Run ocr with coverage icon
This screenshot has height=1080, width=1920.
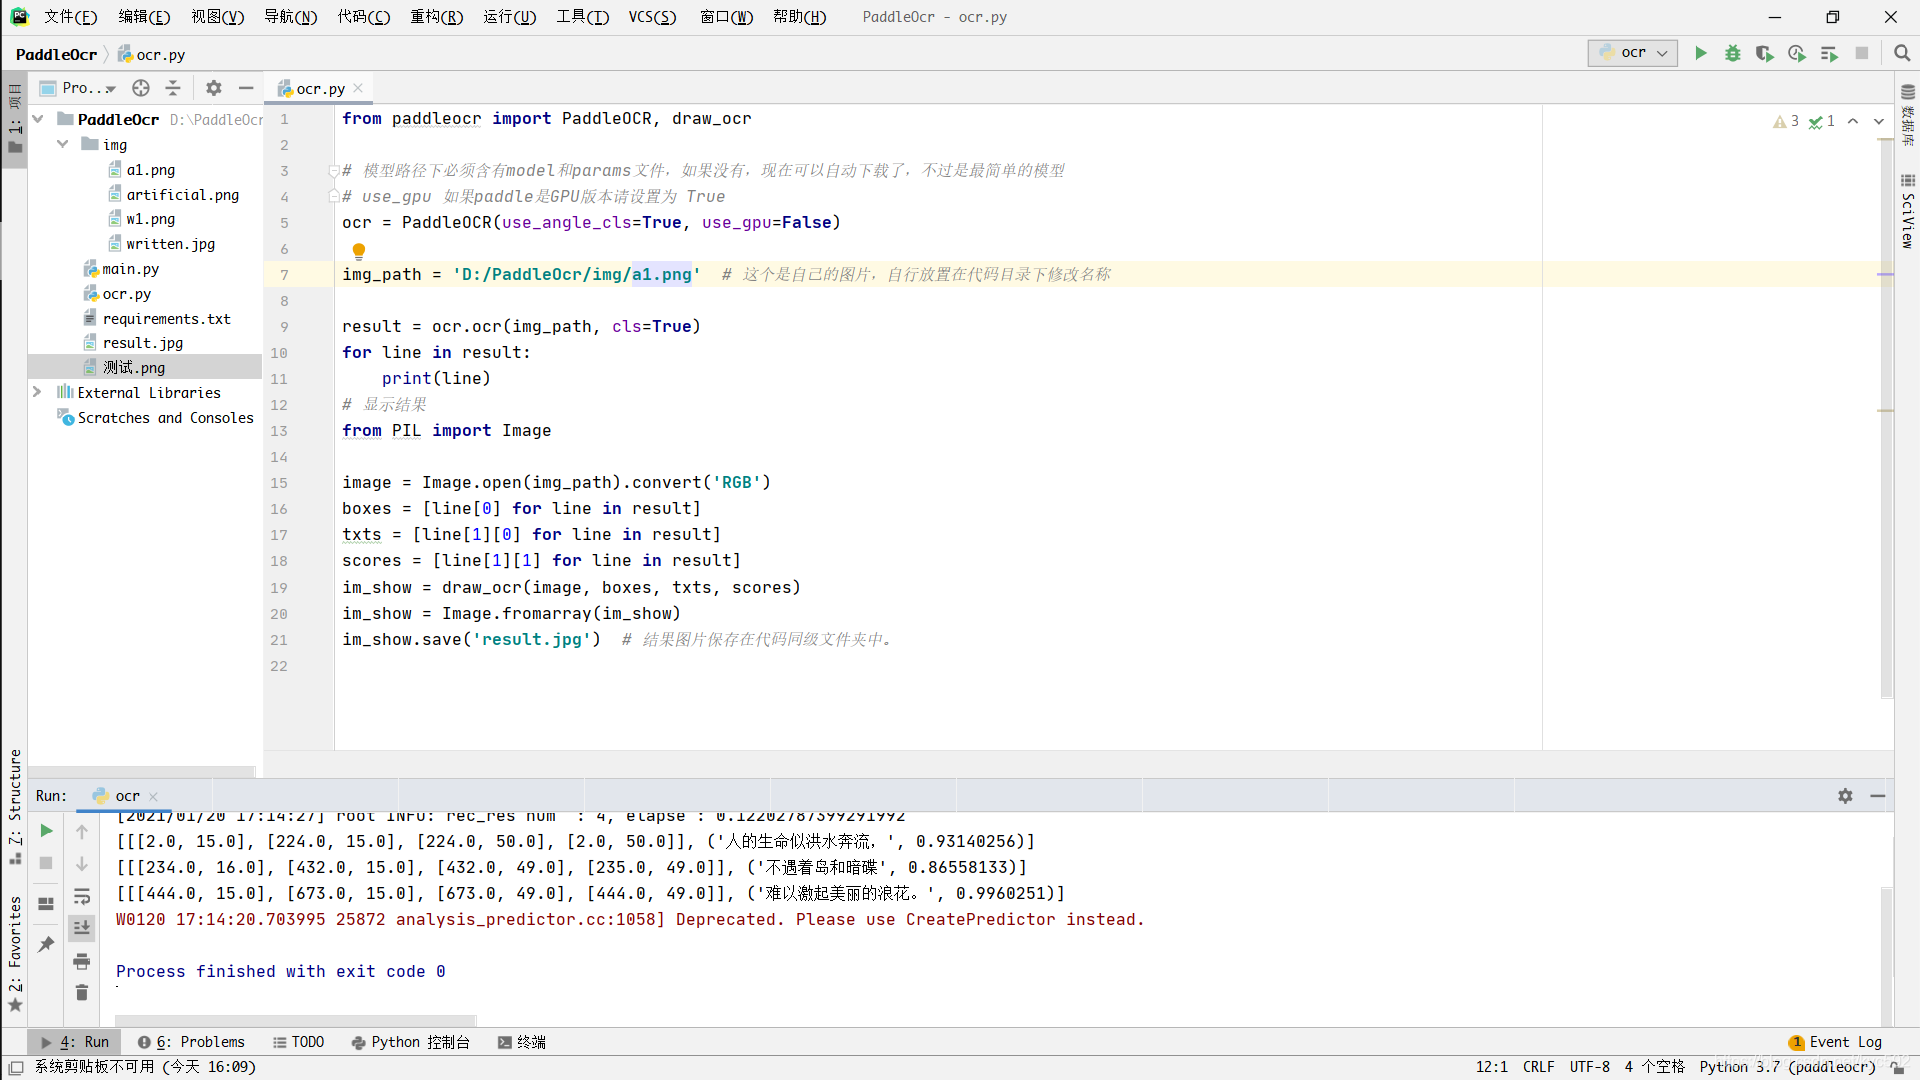(x=1765, y=53)
